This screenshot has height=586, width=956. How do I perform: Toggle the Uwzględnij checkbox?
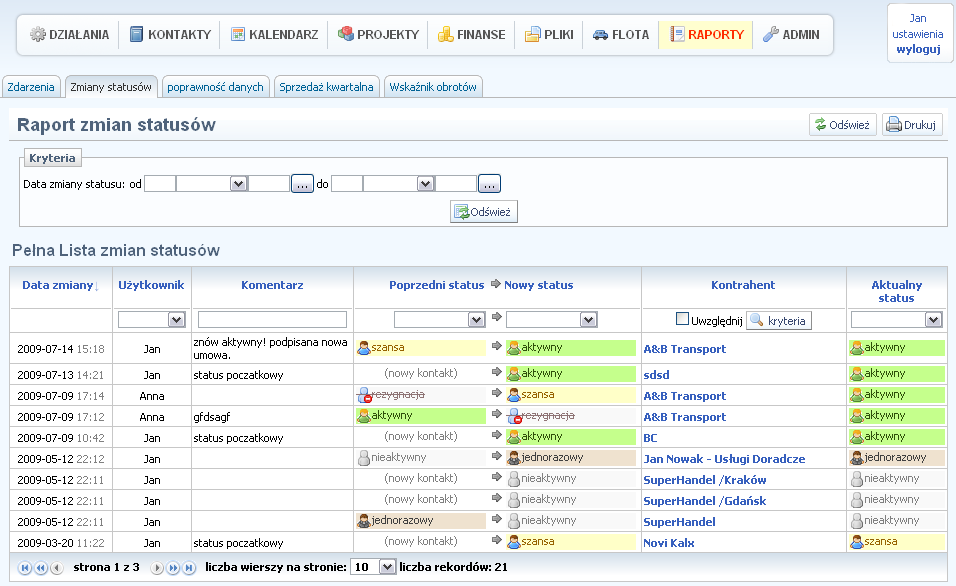pyautogui.click(x=683, y=320)
